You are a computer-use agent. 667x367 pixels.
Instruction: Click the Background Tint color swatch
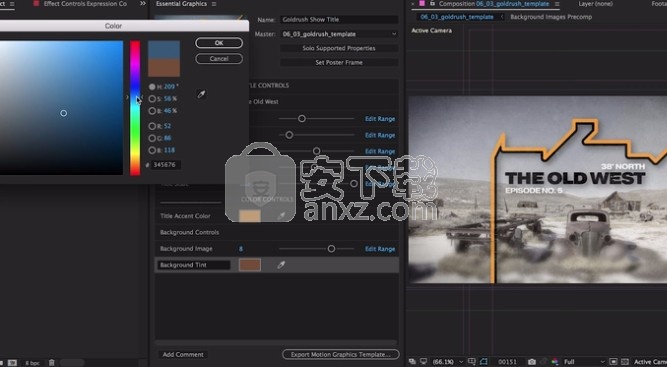[x=250, y=265]
